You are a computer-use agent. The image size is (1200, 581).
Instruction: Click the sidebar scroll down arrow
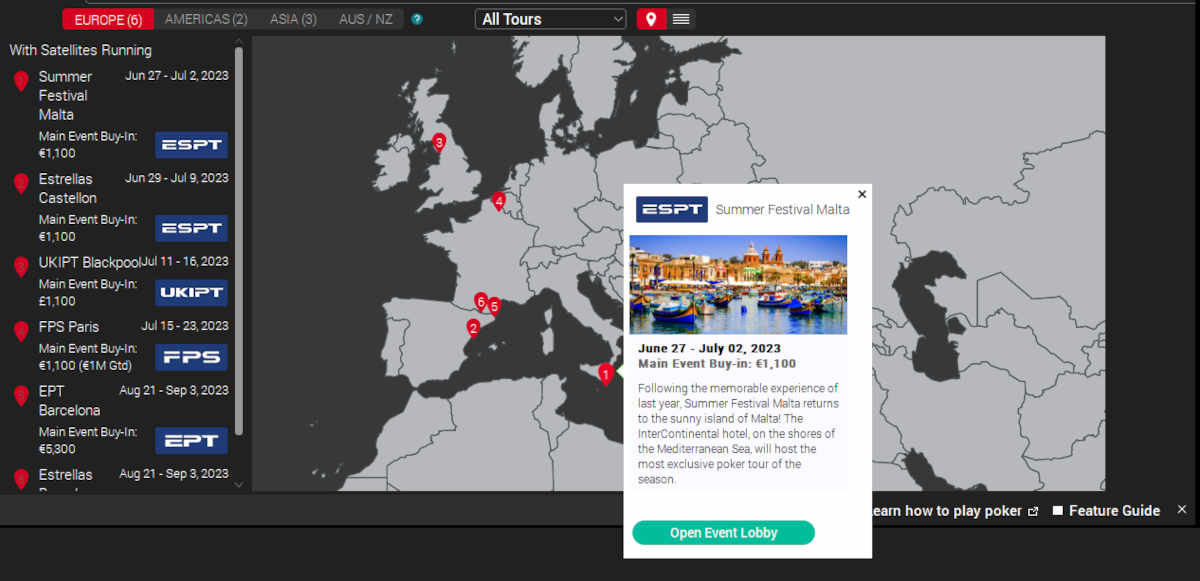[x=238, y=485]
